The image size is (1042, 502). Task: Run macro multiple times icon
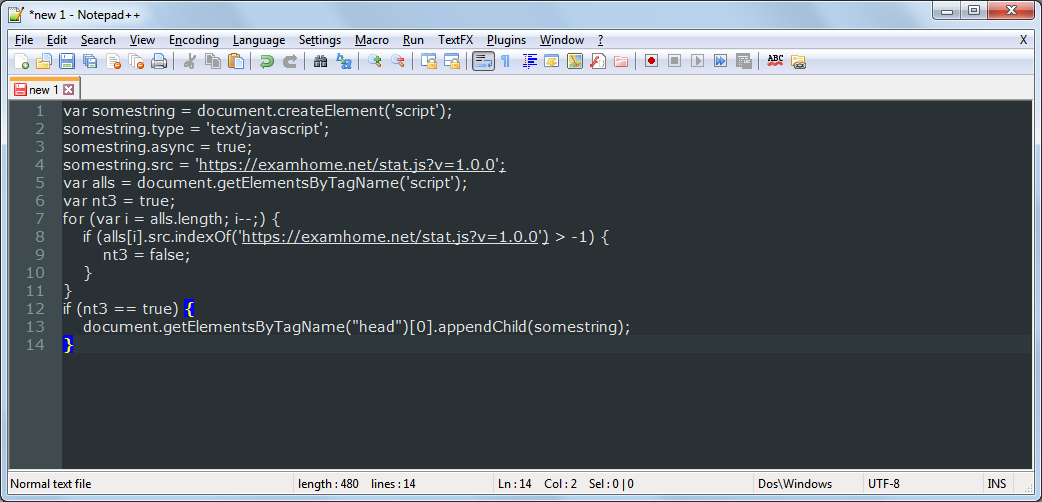click(x=720, y=62)
